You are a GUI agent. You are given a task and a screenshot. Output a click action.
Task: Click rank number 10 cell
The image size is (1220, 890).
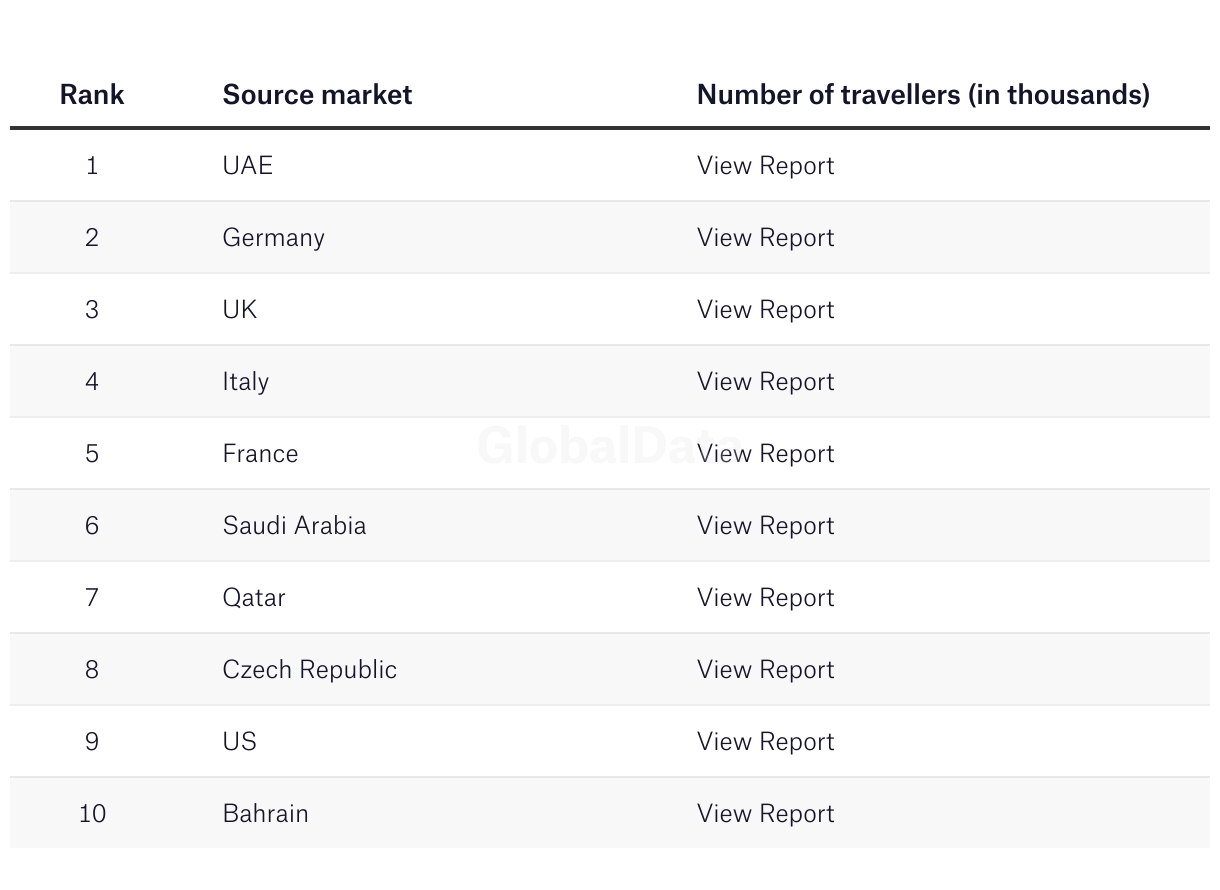92,813
